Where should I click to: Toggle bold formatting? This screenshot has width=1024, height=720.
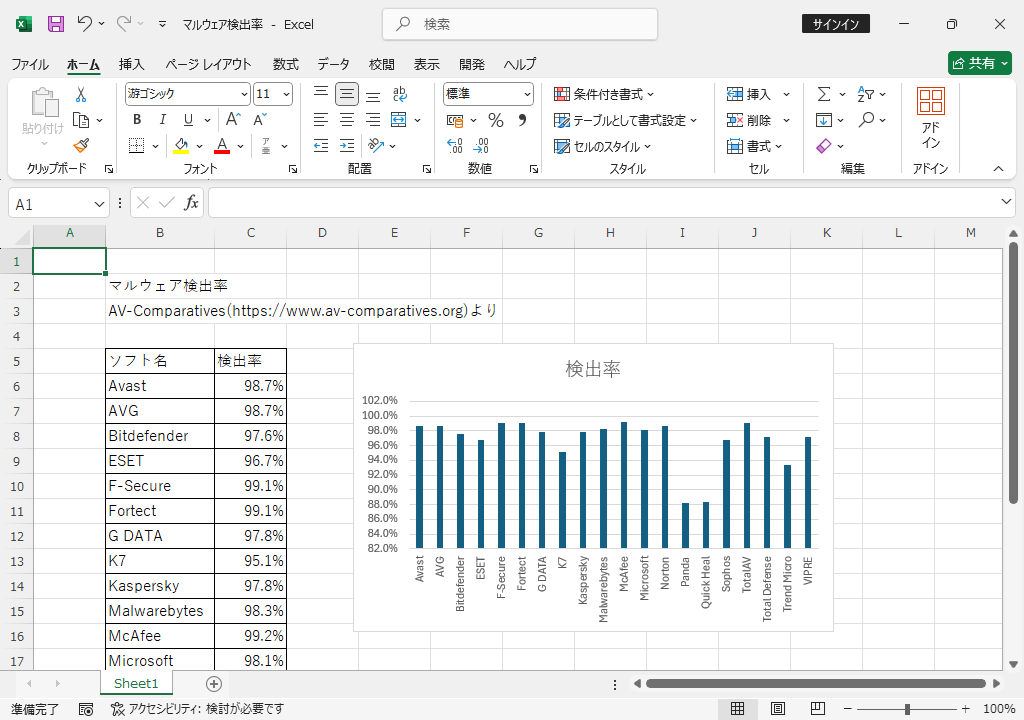point(137,120)
